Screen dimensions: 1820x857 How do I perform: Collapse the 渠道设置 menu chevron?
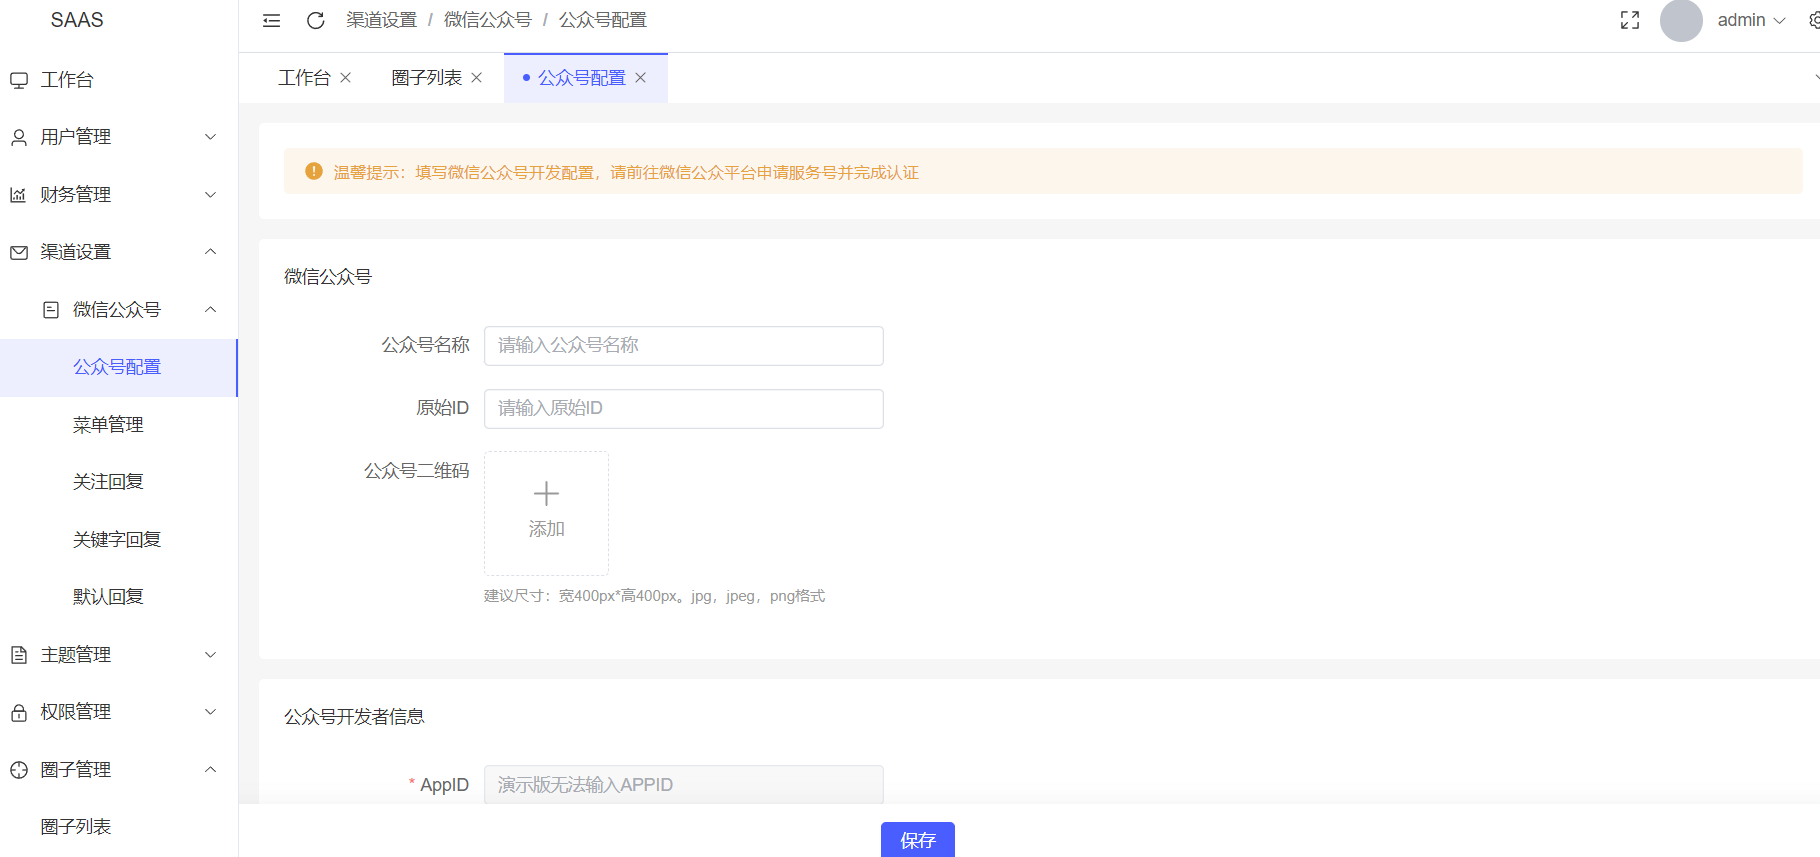tap(210, 252)
